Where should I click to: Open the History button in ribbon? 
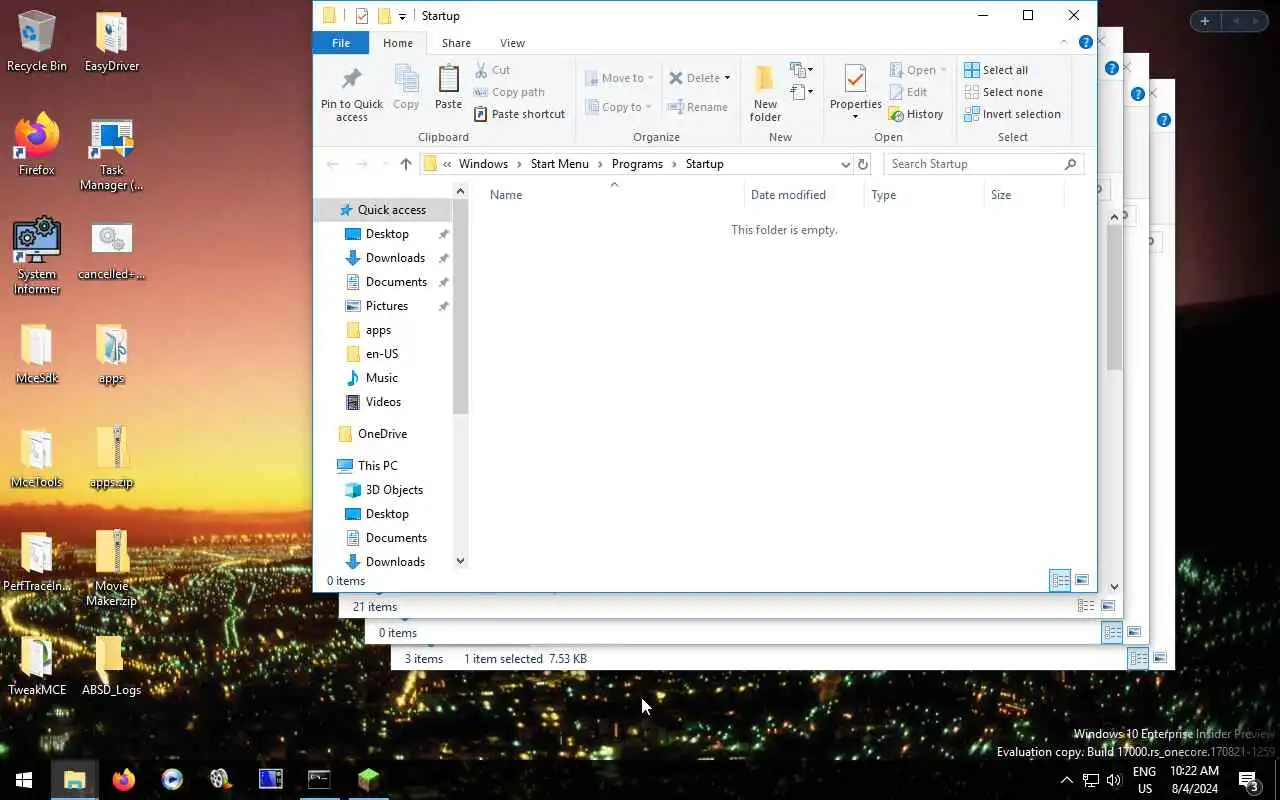916,114
